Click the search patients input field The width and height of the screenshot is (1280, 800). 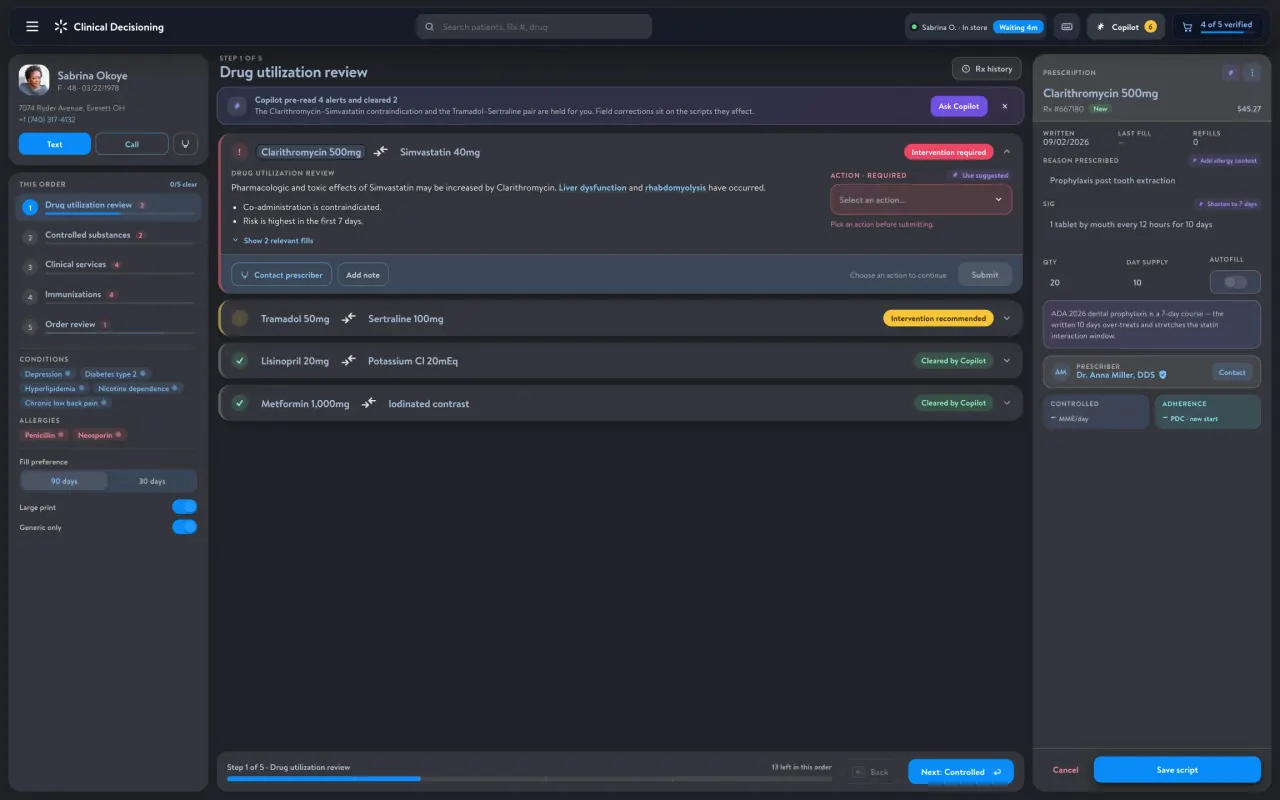pyautogui.click(x=534, y=27)
